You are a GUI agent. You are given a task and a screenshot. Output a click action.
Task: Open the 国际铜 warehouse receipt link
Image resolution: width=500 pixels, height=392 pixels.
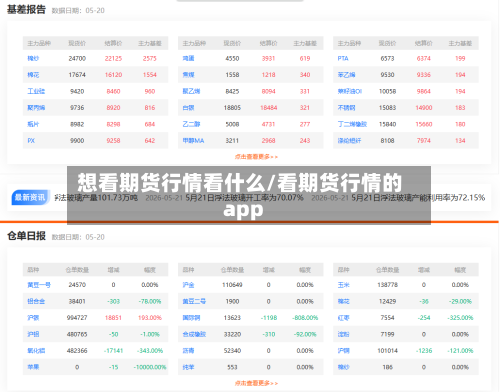[x=191, y=318]
